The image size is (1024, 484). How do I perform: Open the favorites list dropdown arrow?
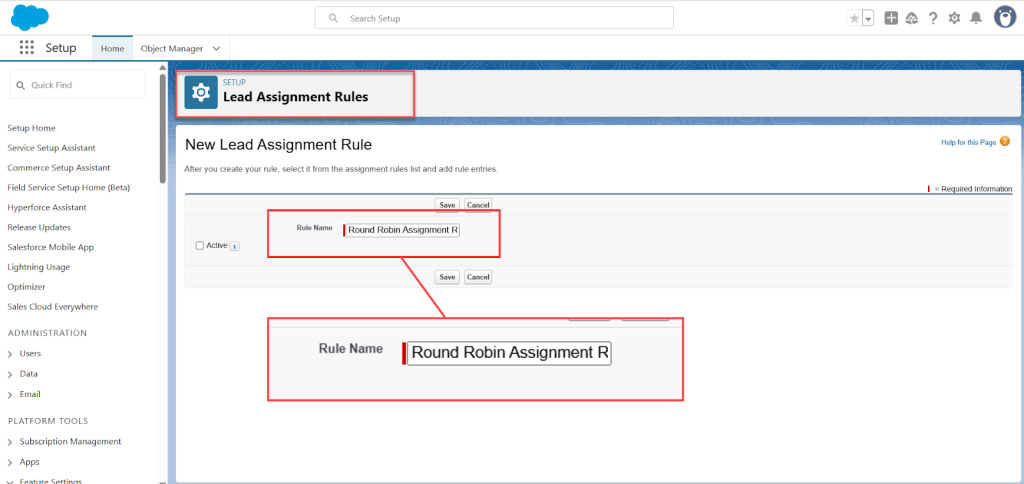coord(868,18)
